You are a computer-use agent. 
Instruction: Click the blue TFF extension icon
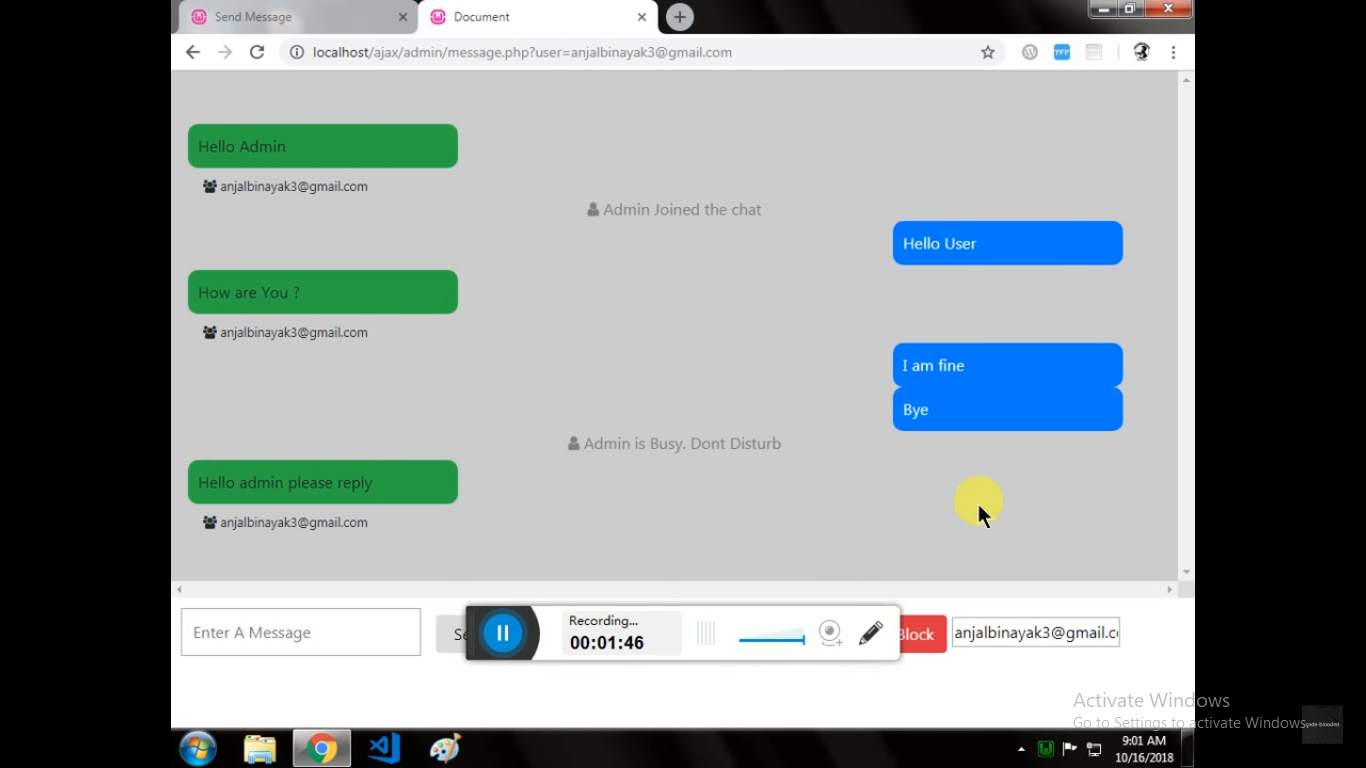(1061, 52)
